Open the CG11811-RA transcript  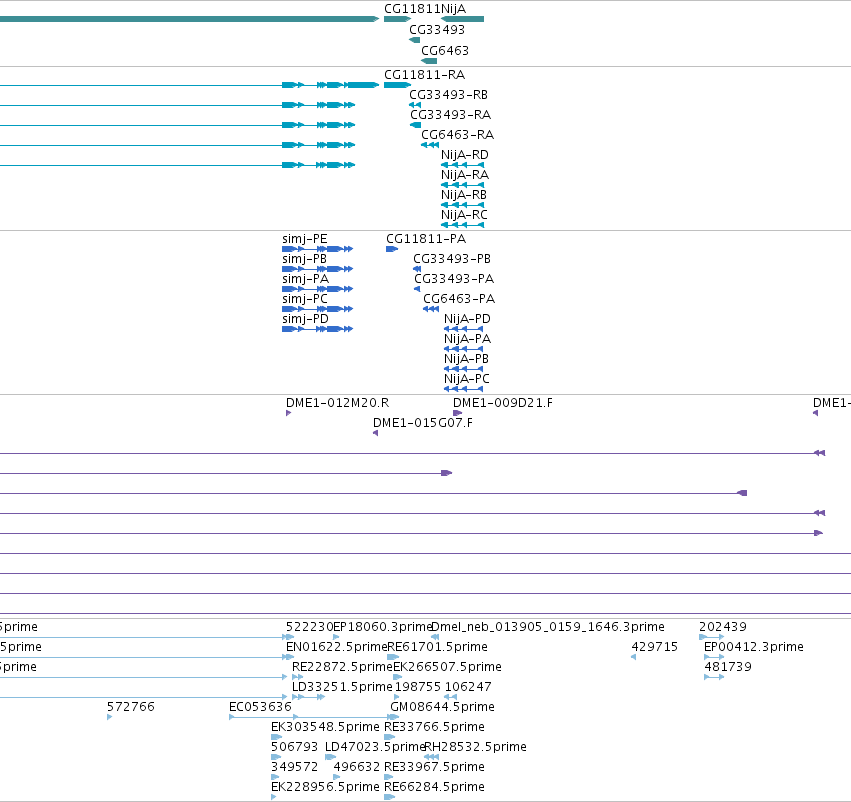coord(397,85)
